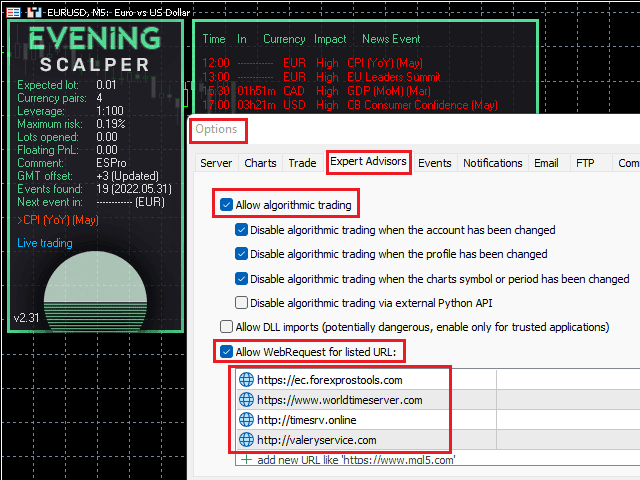
Task: Select the Server tab
Action: point(216,163)
